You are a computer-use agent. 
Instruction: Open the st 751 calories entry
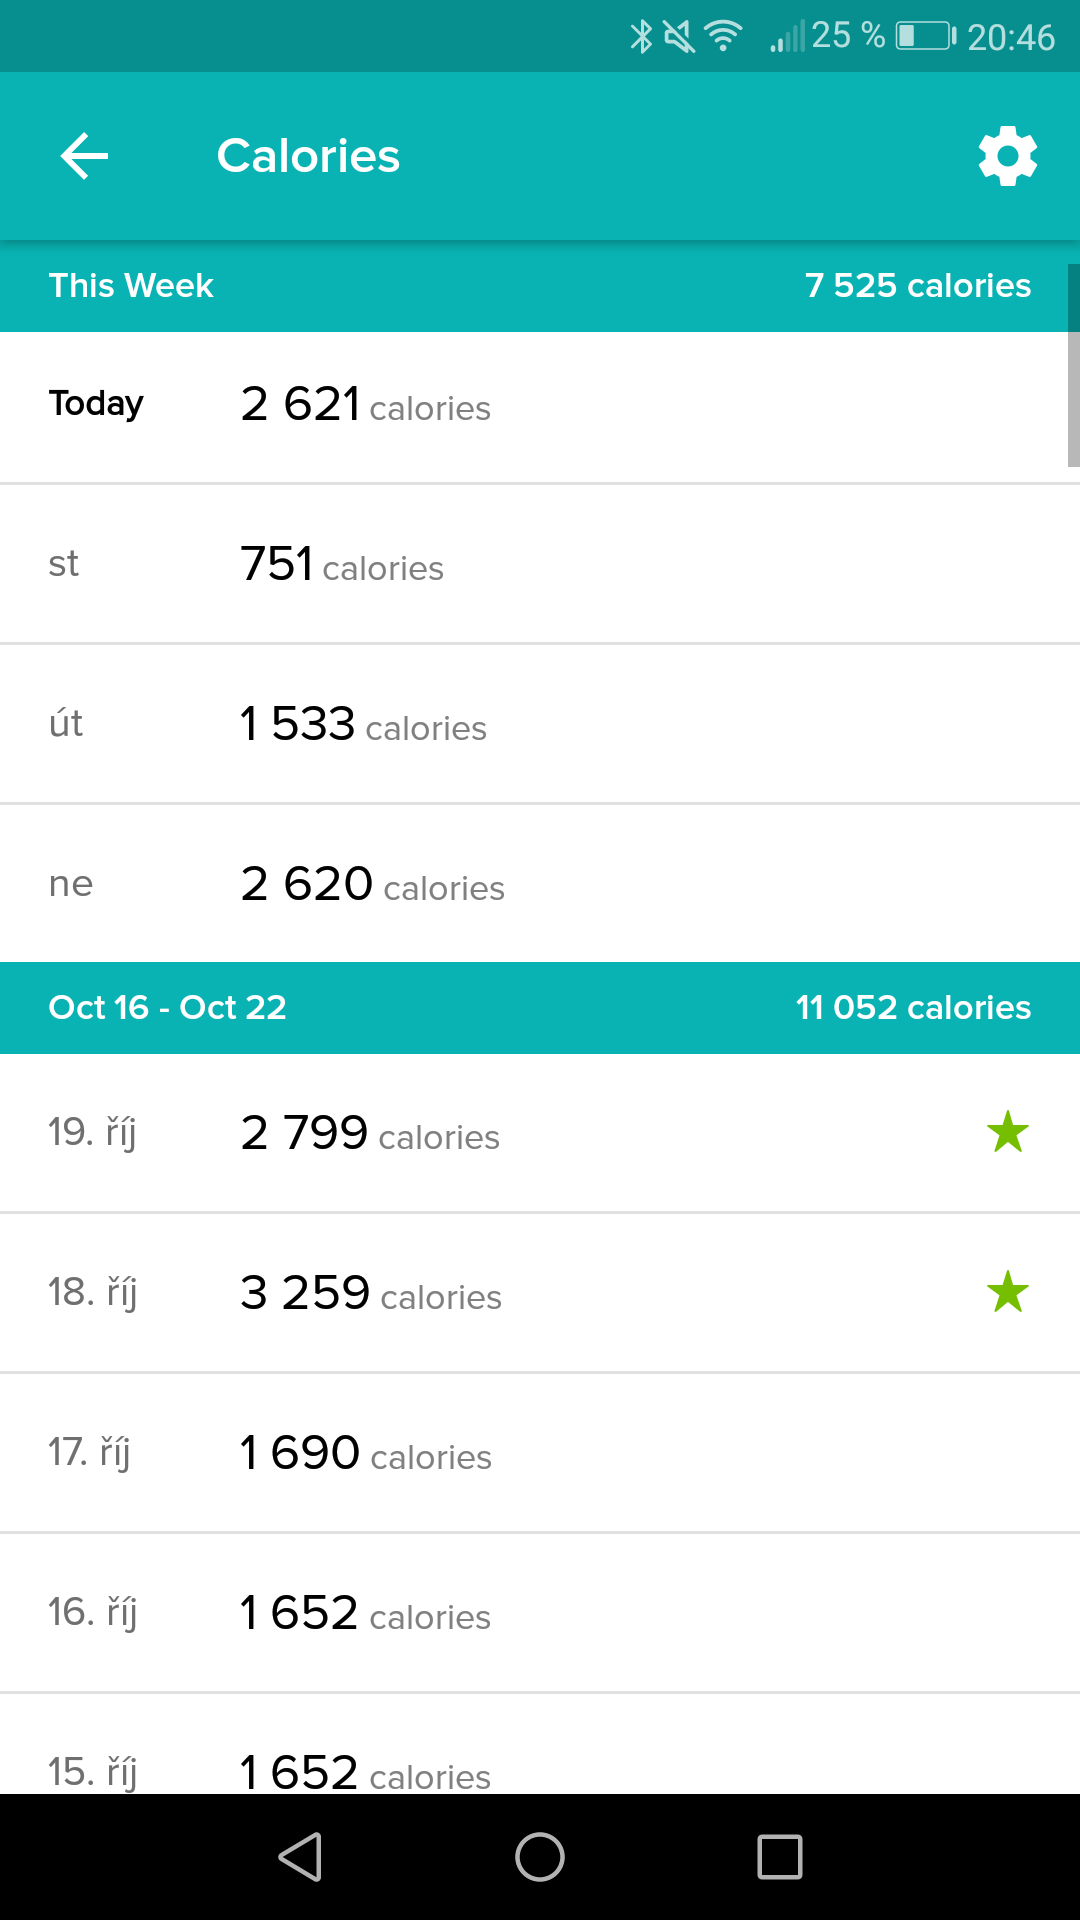click(540, 564)
